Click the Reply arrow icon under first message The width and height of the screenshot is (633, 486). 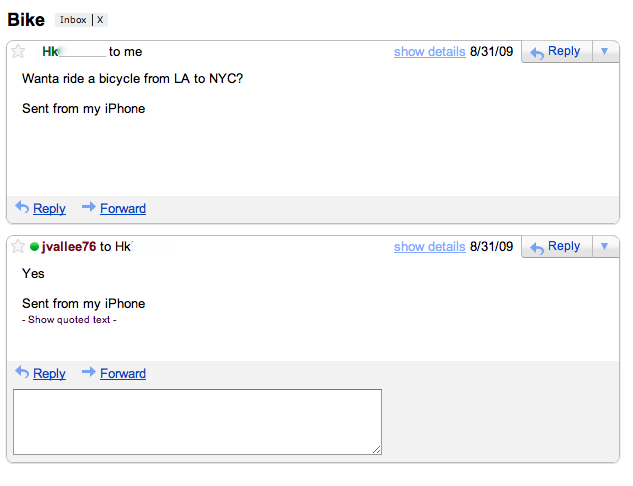(x=22, y=207)
